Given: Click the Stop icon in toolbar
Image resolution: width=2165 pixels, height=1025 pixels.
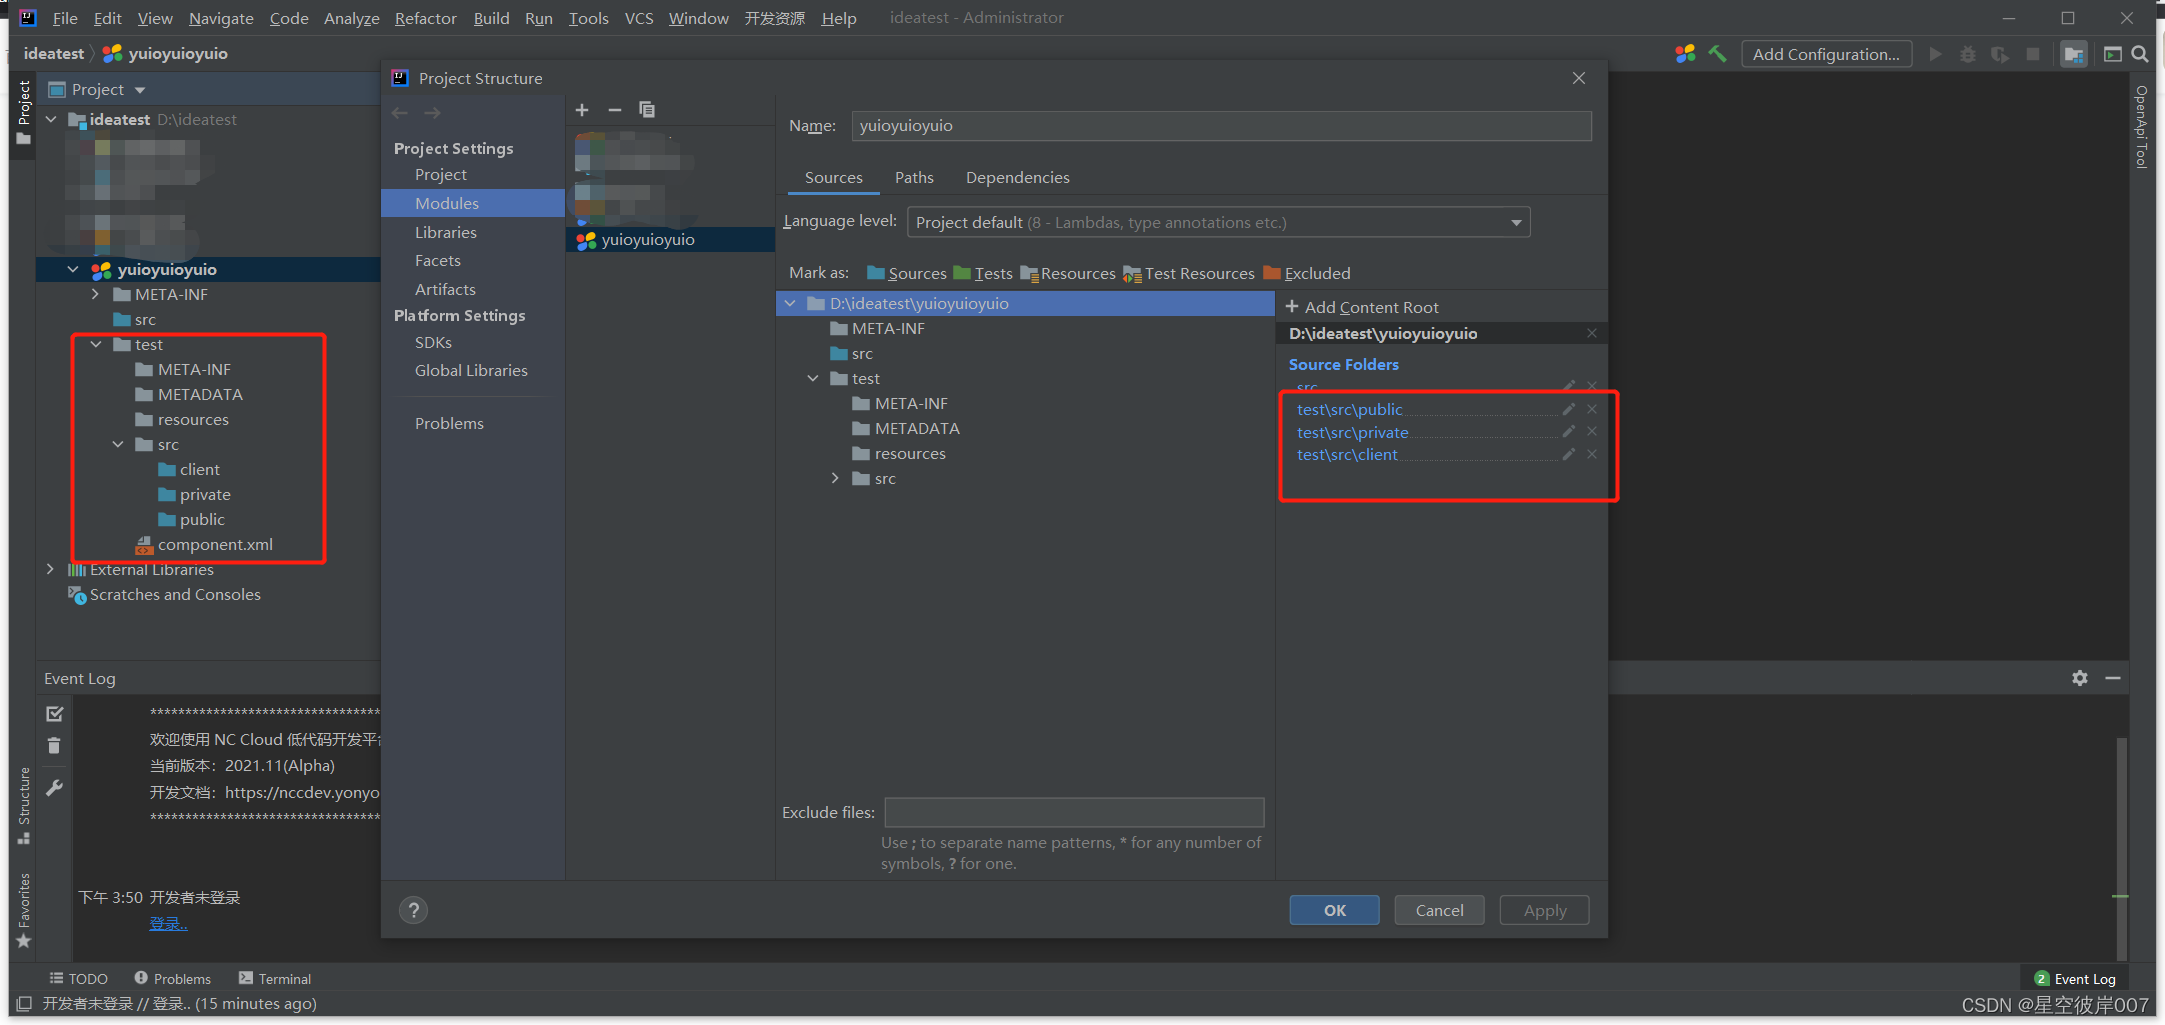Looking at the screenshot, I should [2033, 54].
